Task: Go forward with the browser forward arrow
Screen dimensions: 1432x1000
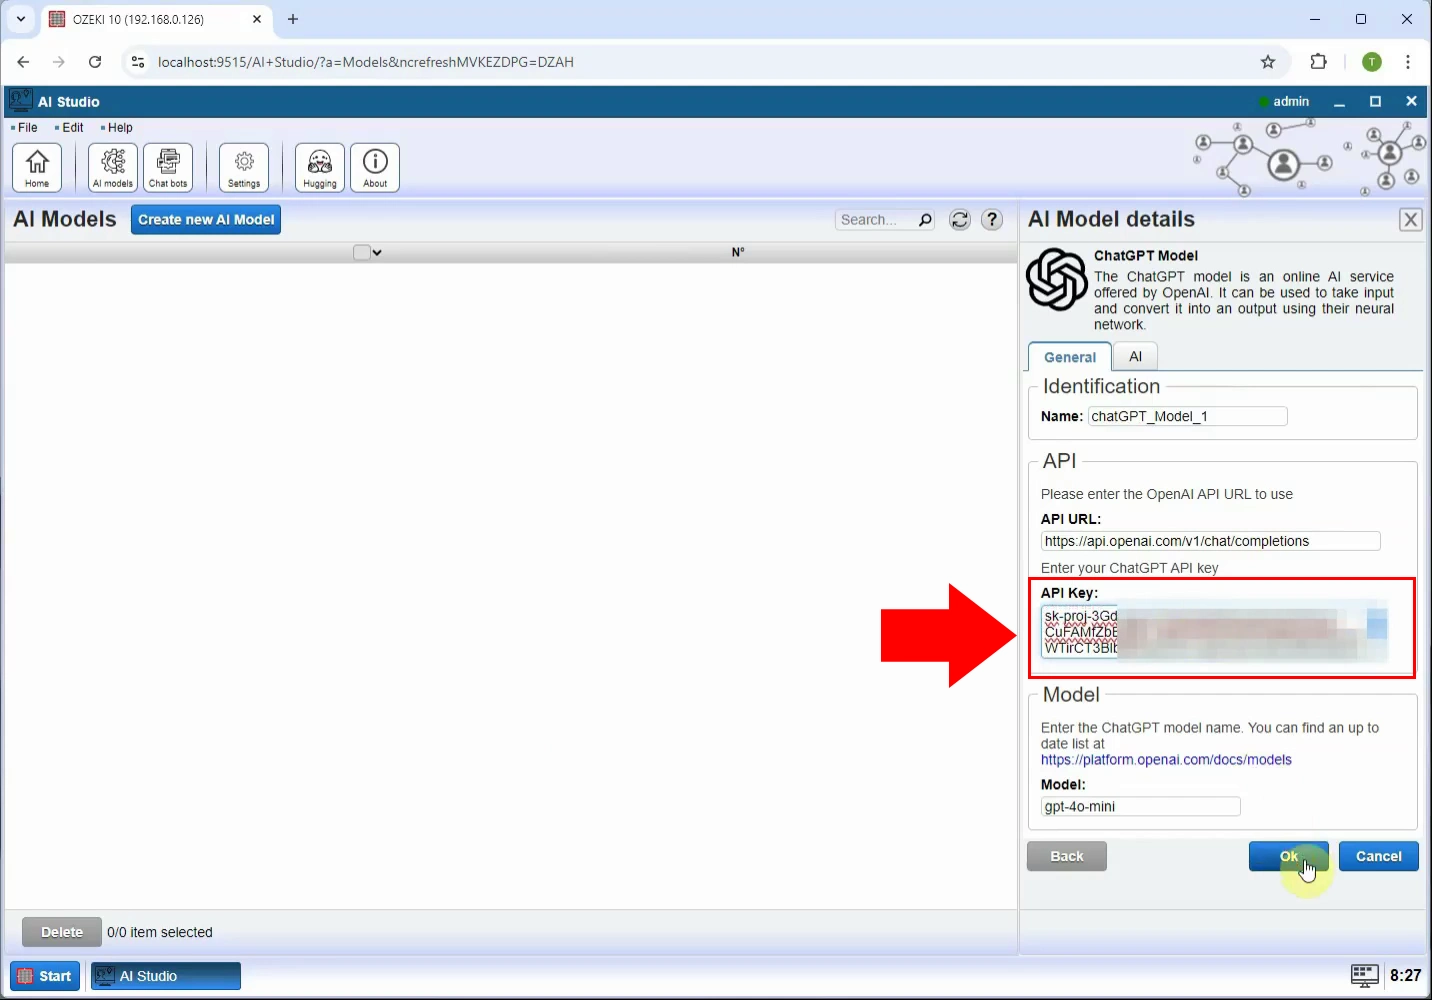Action: (59, 62)
